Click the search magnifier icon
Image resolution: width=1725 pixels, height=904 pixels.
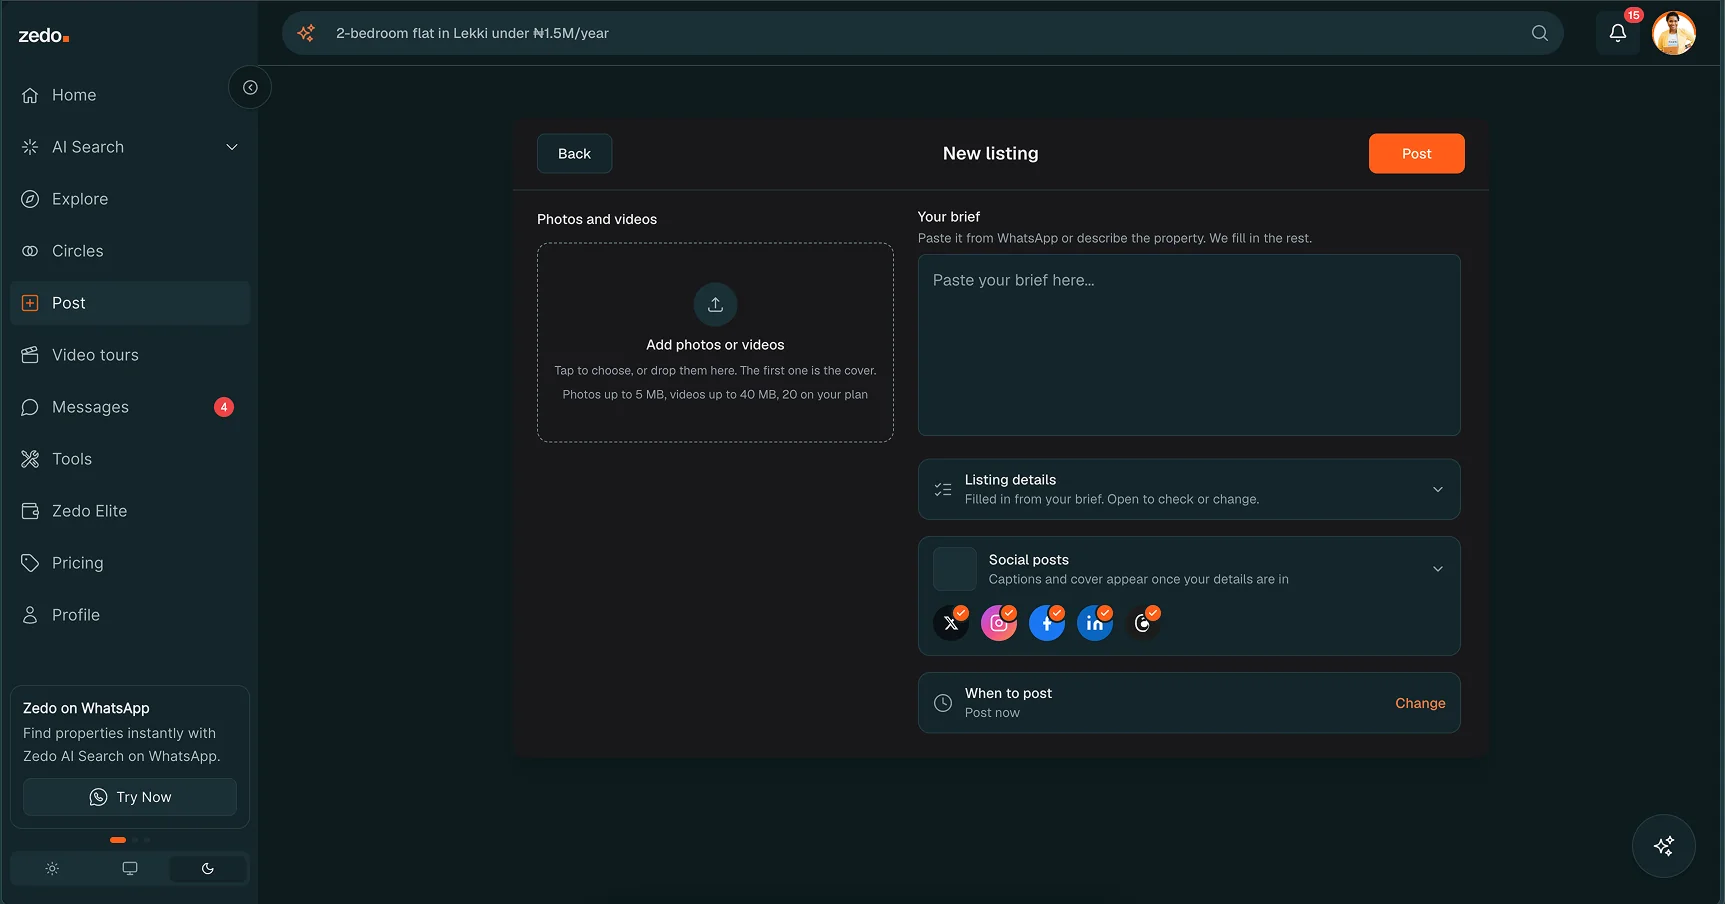click(x=1540, y=33)
